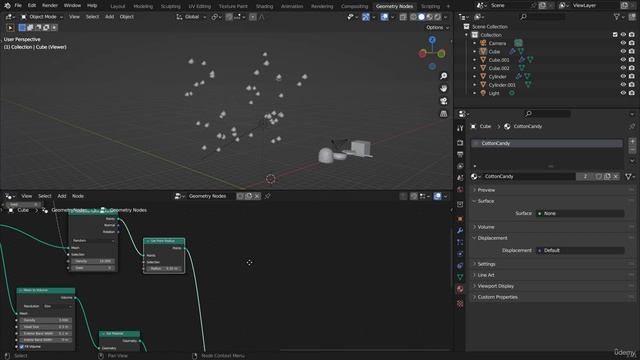This screenshot has height=360, width=640.
Task: Toggle pin on Geometry Nodes node tree
Action: 267,196
